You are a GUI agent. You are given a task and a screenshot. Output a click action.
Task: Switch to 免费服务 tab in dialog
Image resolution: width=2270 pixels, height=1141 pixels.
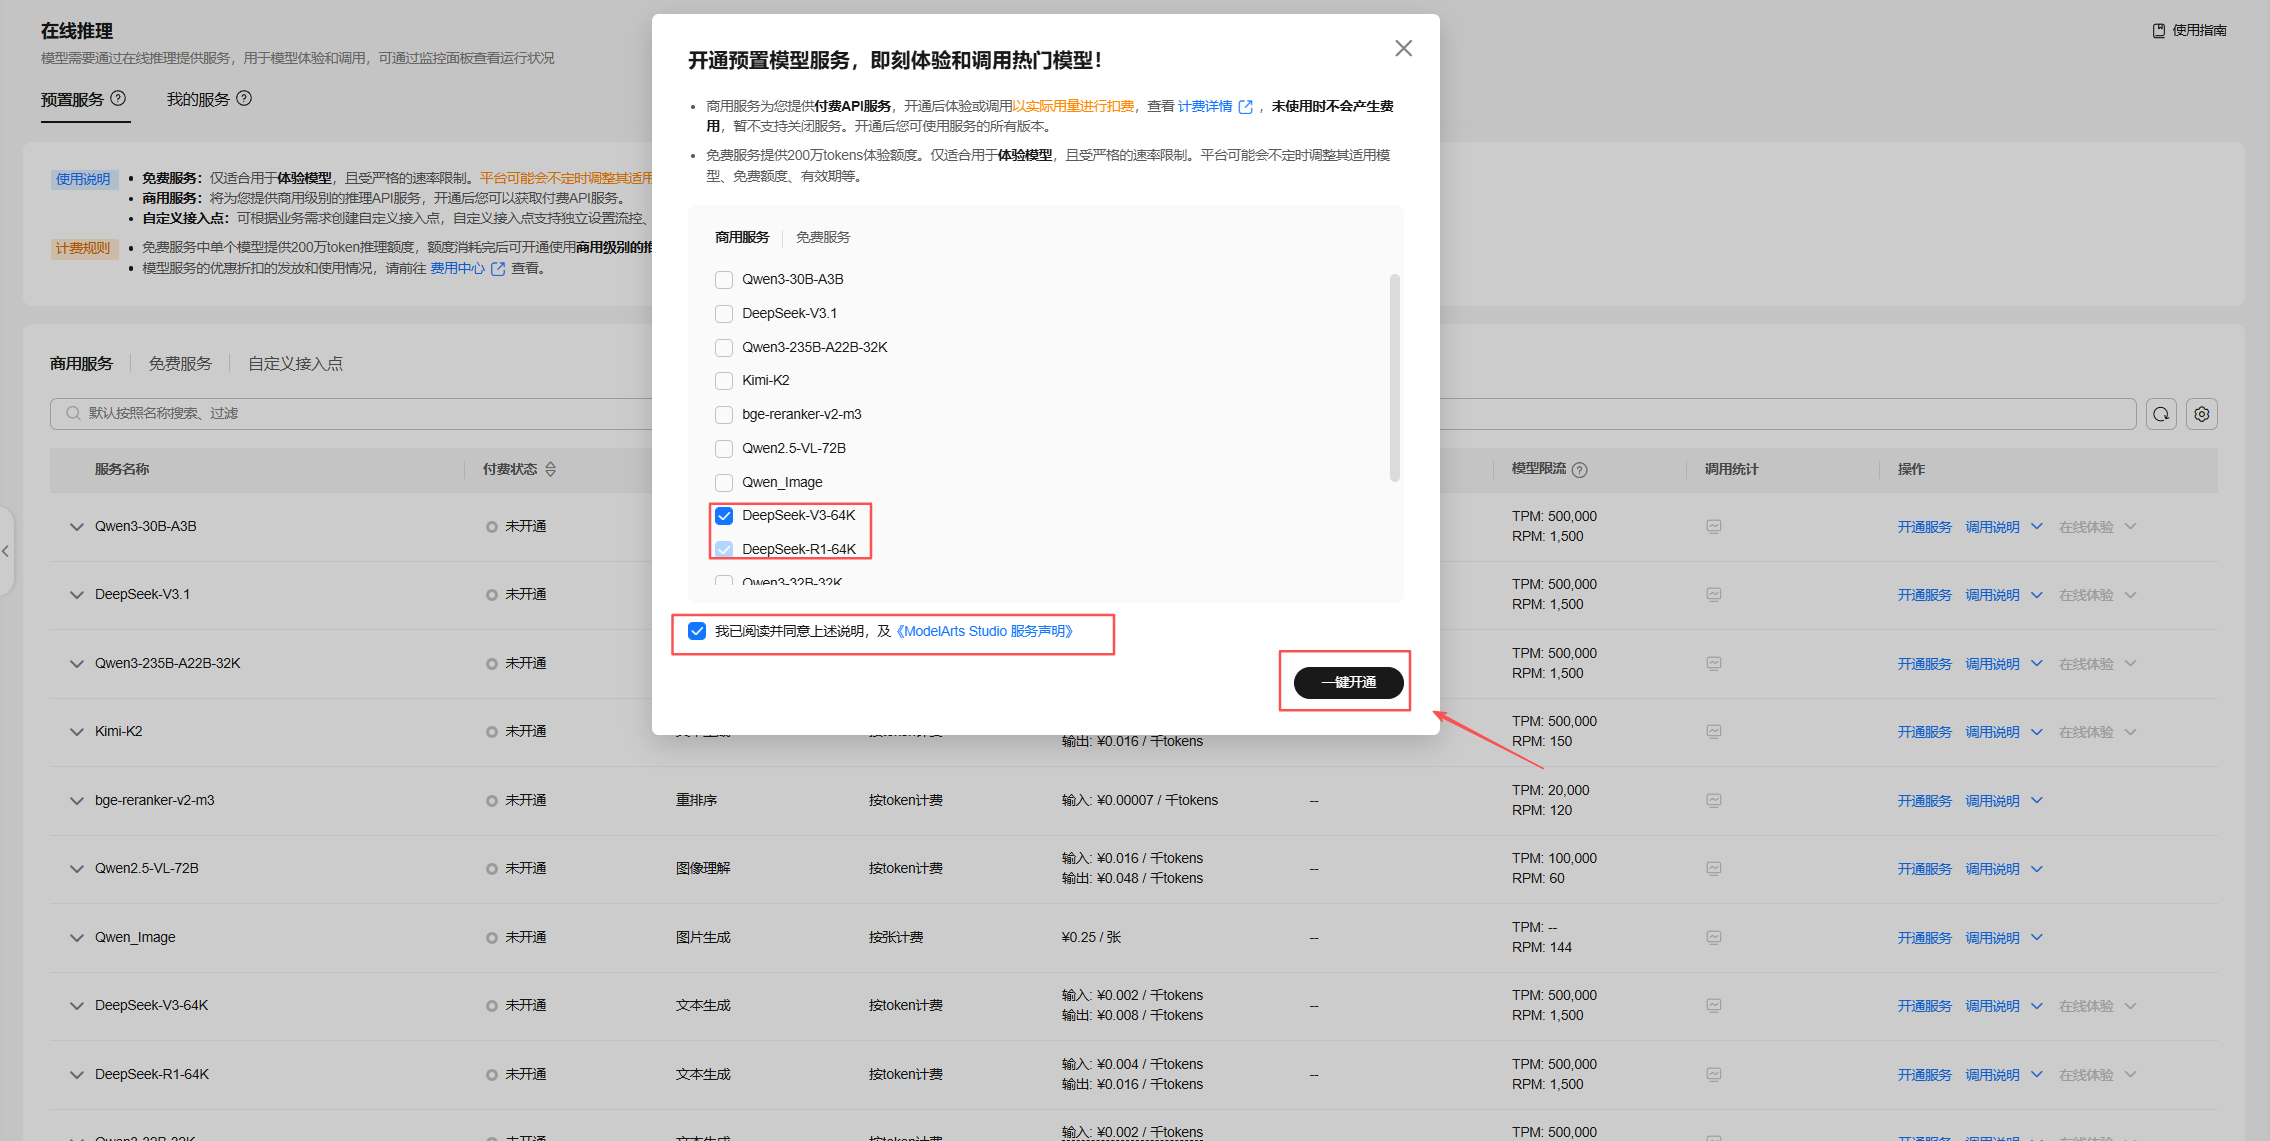[822, 237]
